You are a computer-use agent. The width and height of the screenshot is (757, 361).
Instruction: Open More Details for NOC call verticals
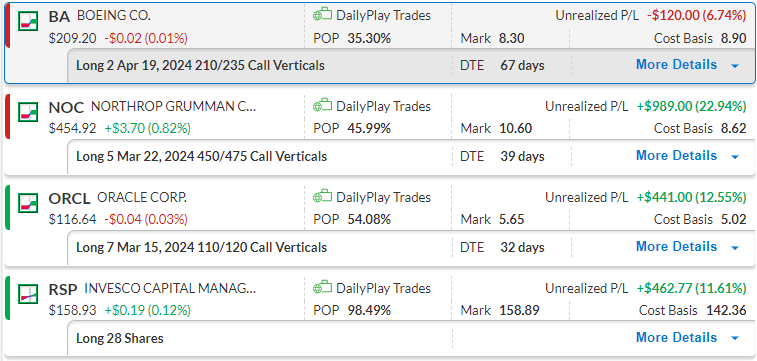click(676, 155)
